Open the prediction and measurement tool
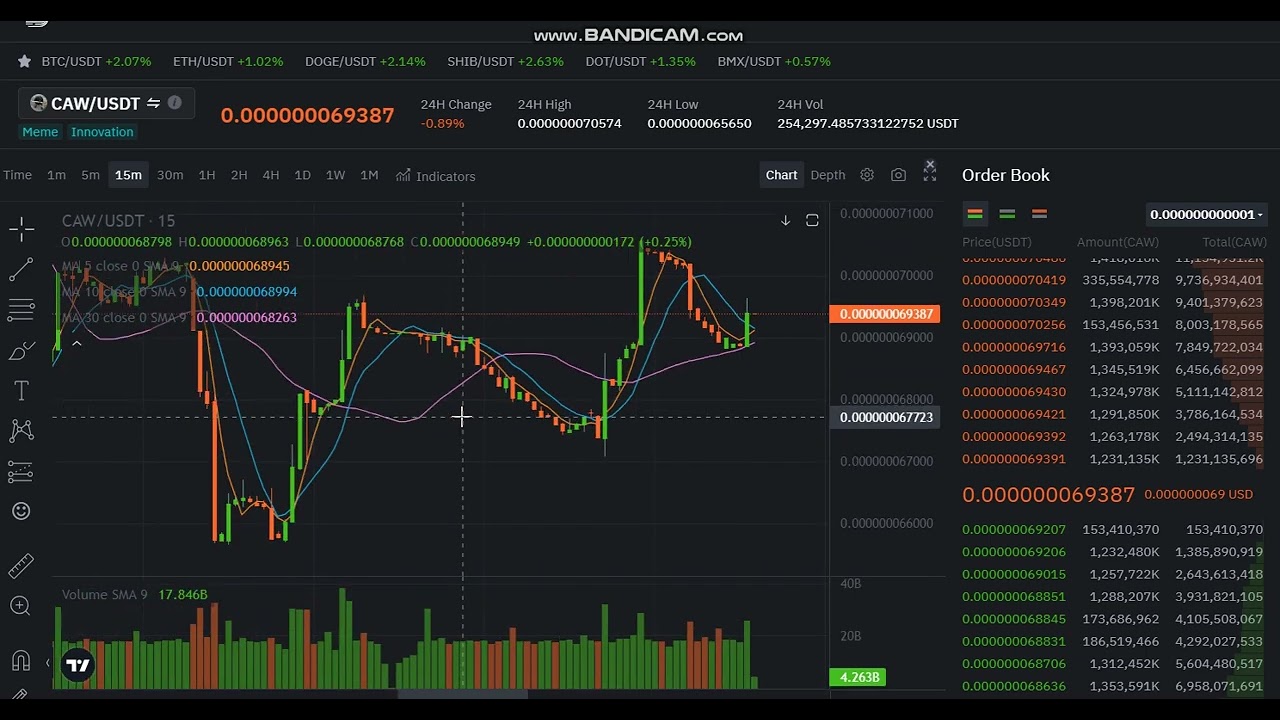Screen dimensions: 1280x720 (21, 471)
